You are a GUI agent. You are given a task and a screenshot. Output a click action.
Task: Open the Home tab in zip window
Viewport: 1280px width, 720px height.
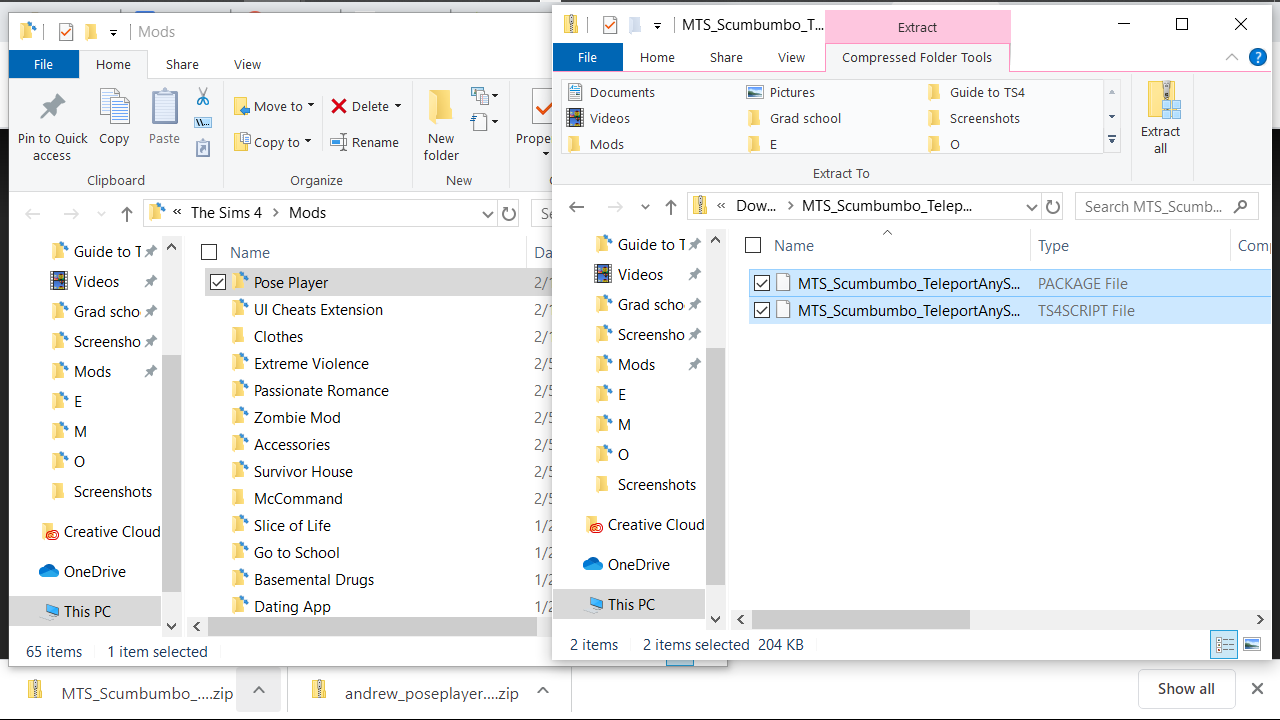click(657, 57)
